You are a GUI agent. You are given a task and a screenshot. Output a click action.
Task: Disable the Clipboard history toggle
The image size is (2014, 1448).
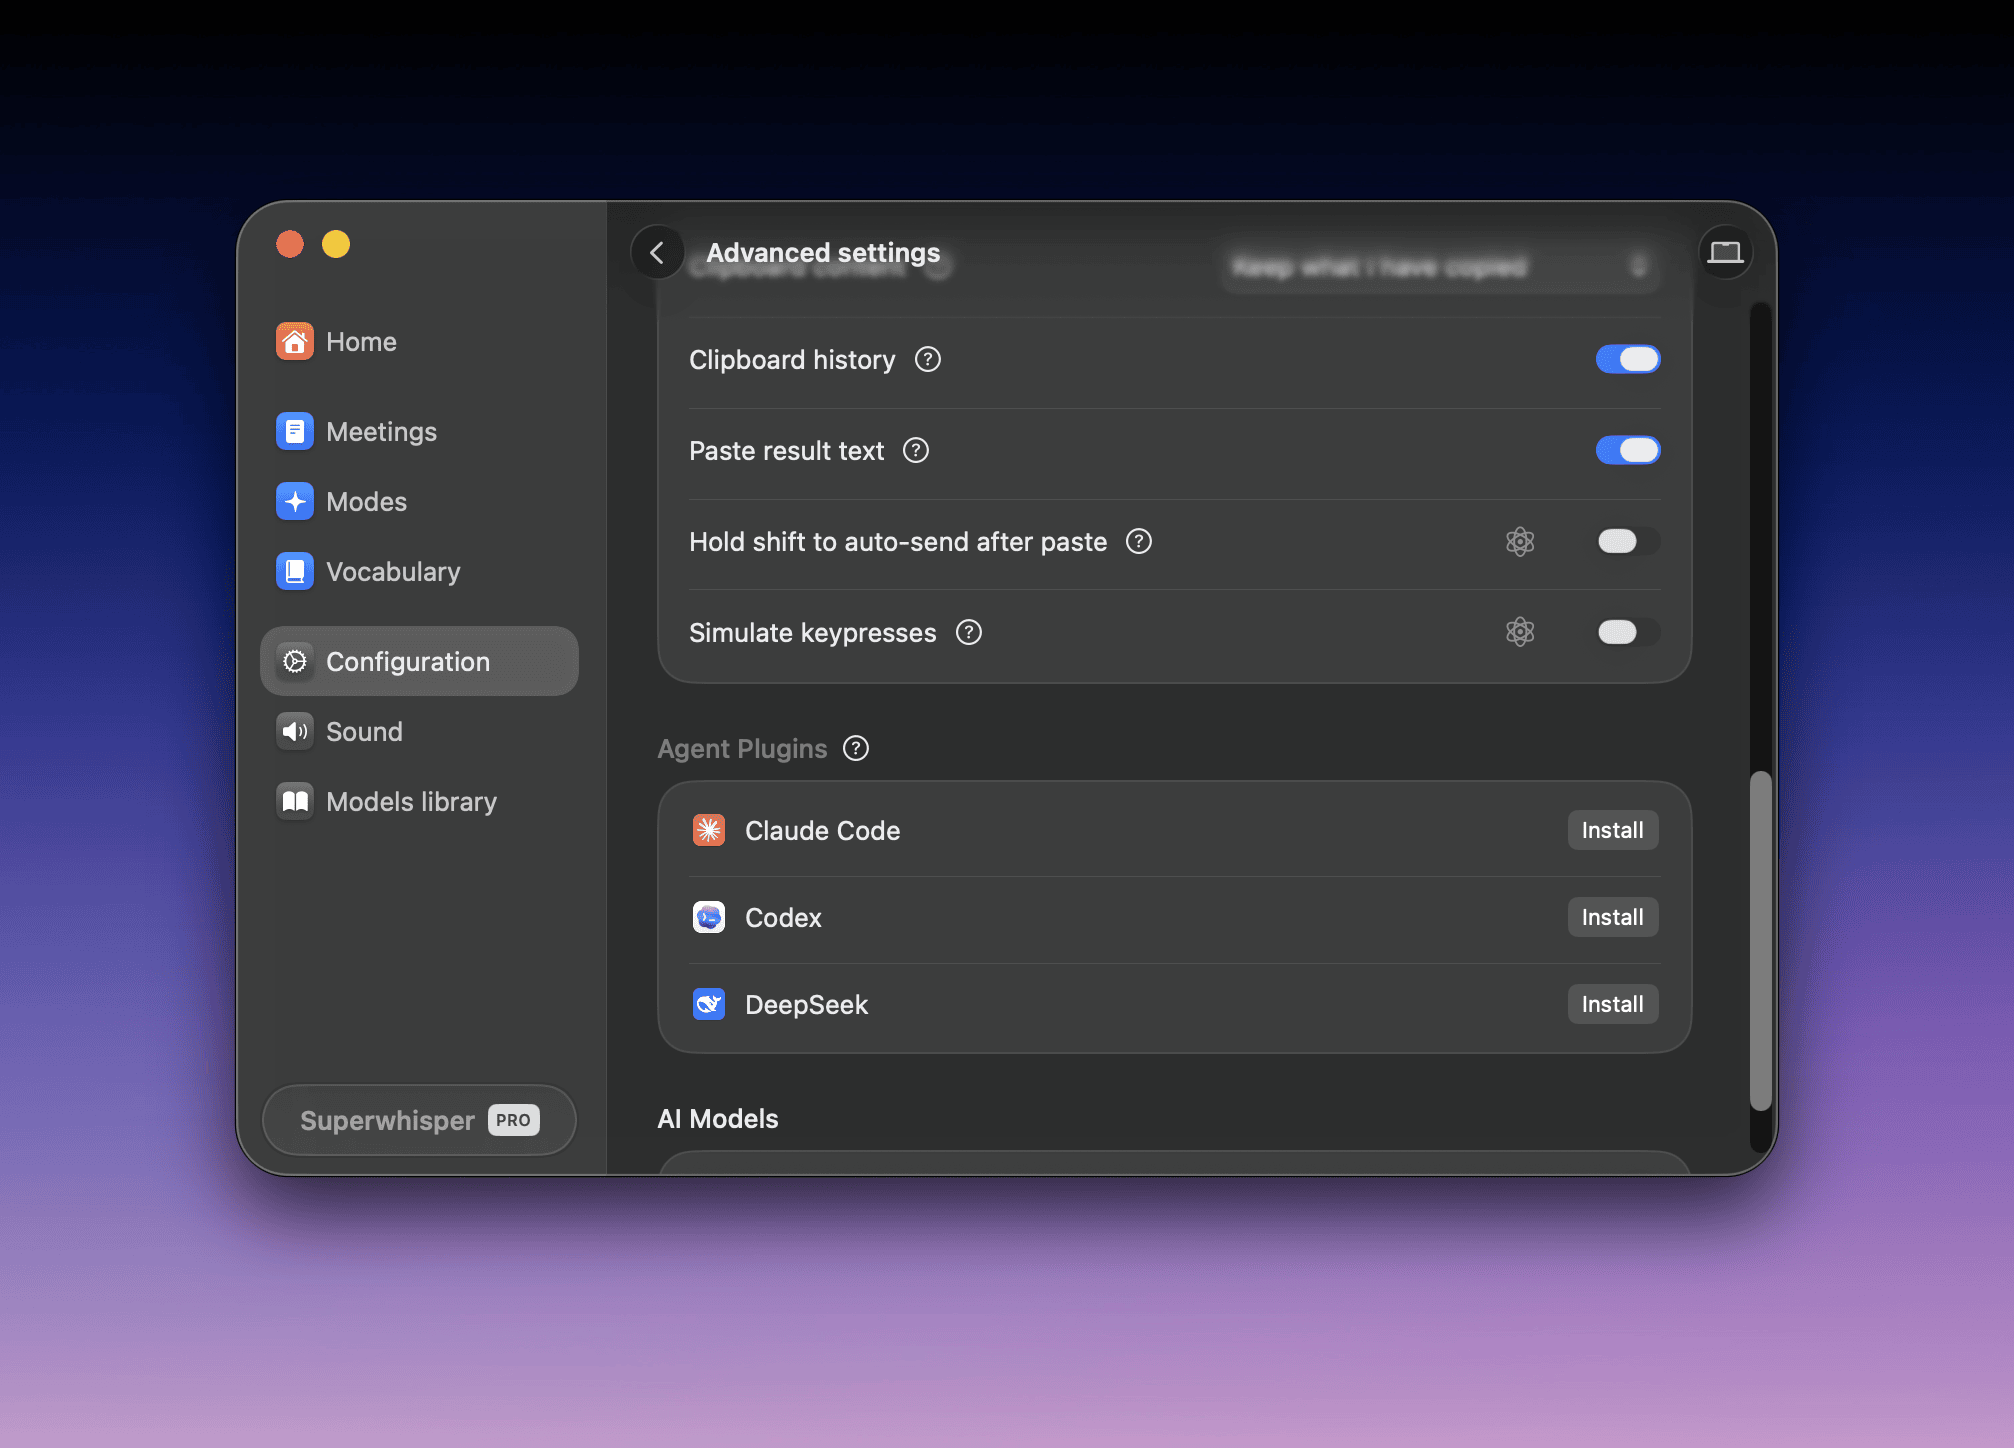point(1628,359)
